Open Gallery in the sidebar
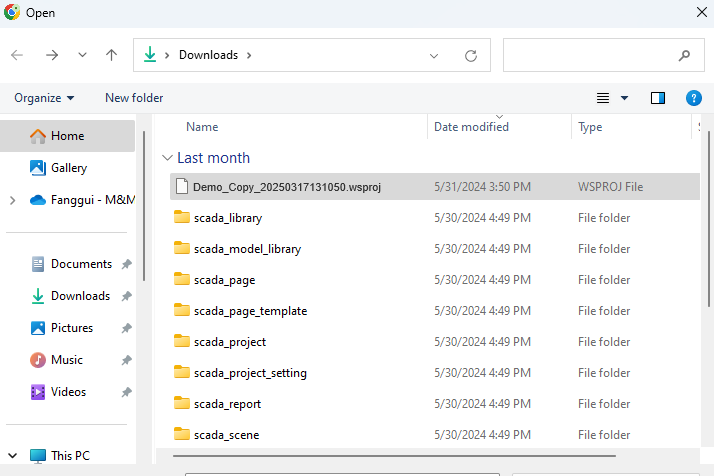 [69, 168]
